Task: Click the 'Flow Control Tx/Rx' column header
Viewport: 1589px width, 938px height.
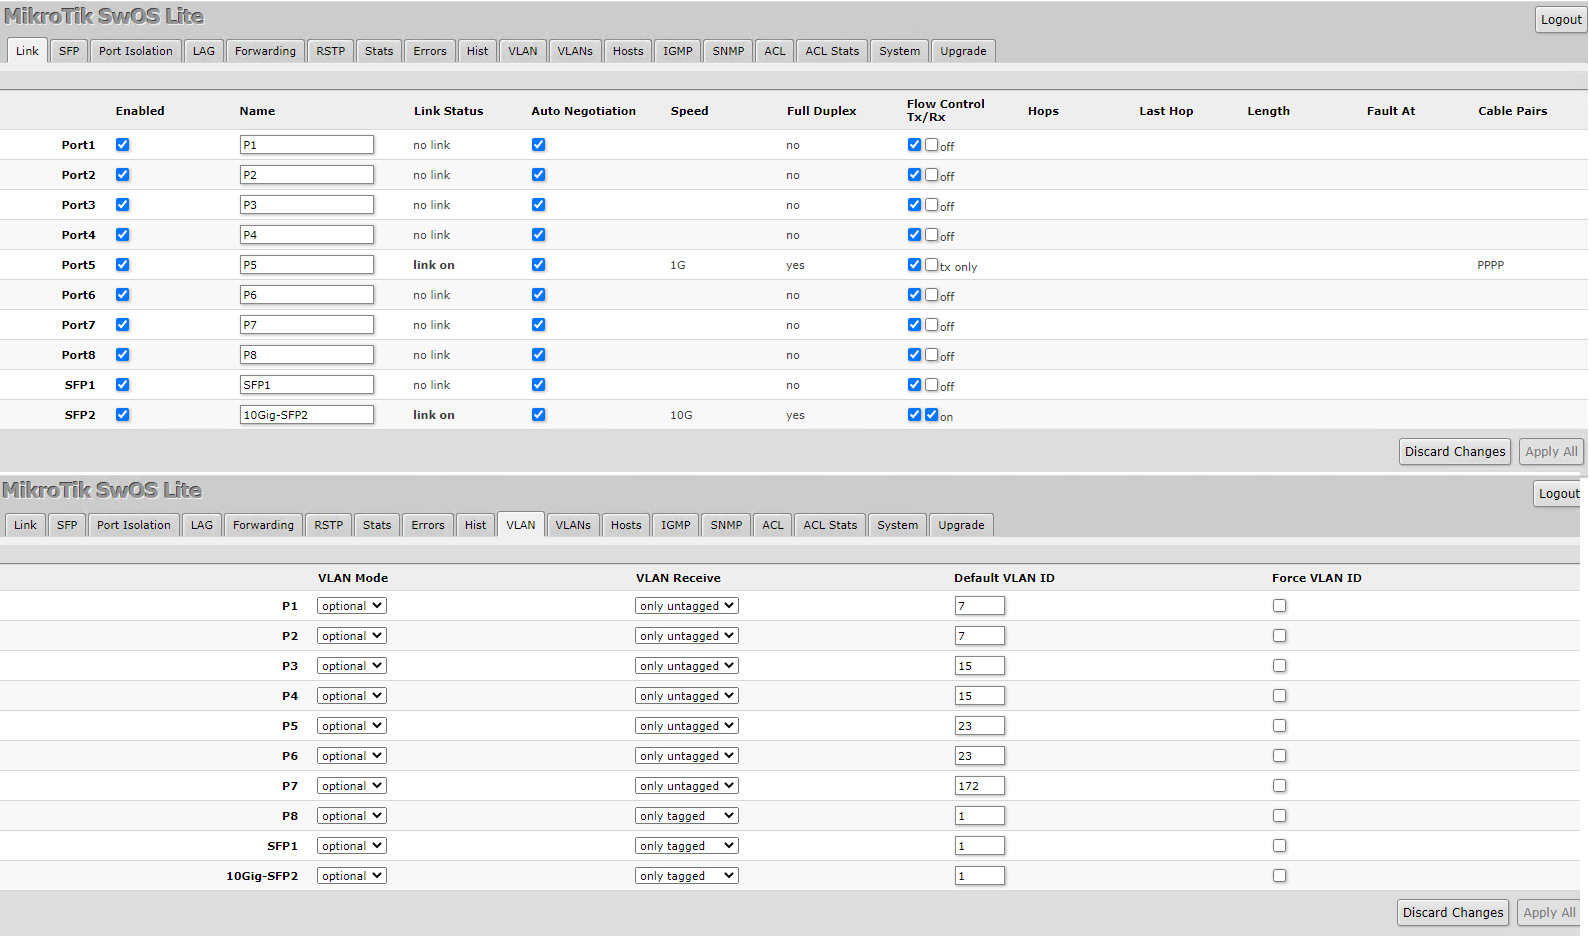Action: 946,110
